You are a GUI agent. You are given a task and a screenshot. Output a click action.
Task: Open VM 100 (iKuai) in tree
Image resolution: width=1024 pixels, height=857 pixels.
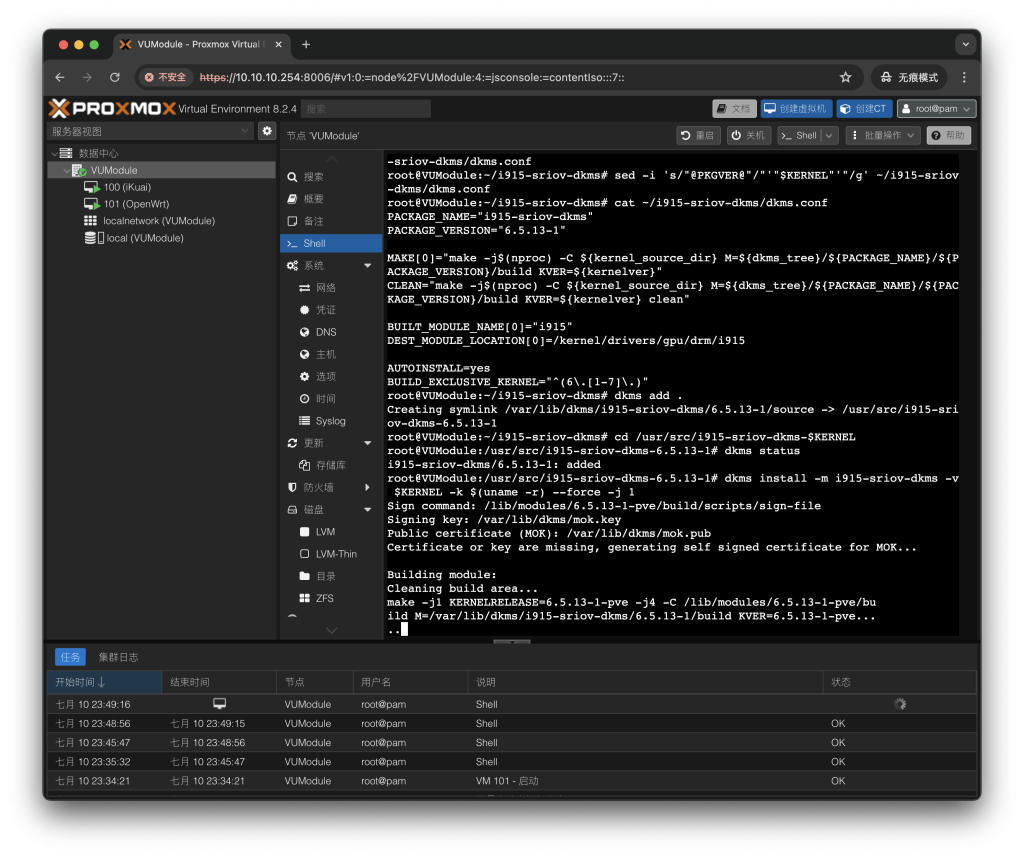tap(126, 187)
